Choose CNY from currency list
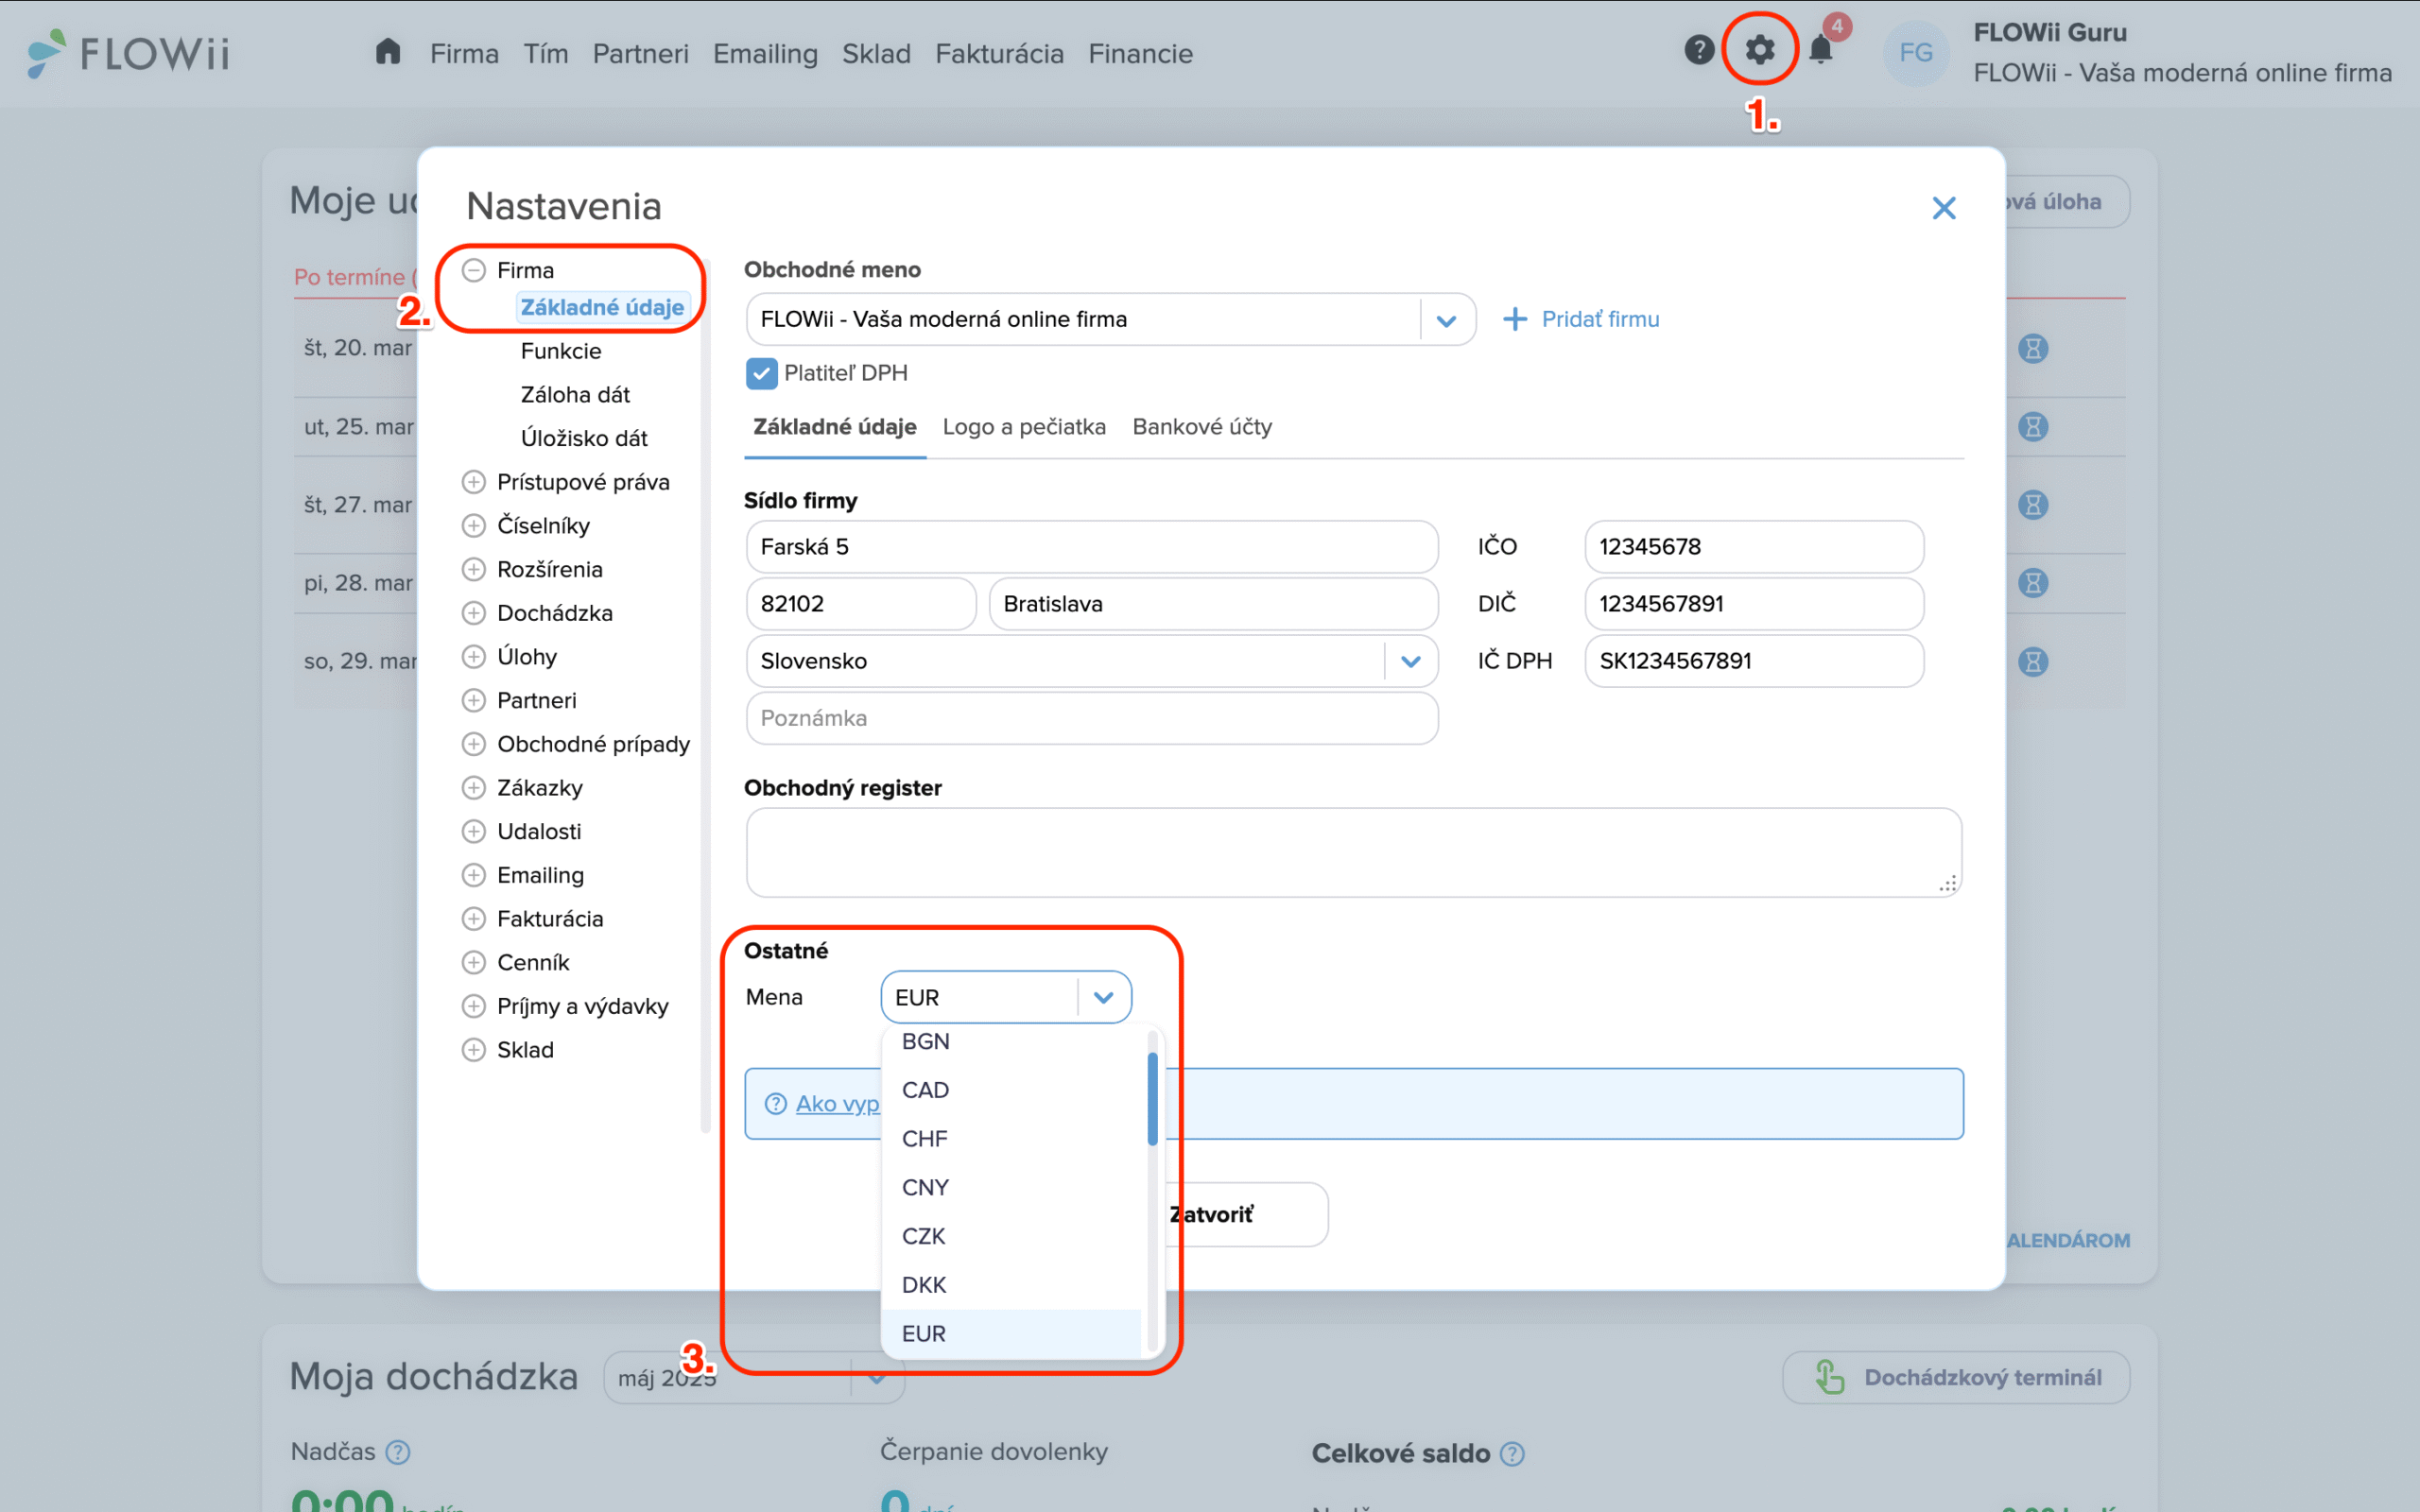Viewport: 2420px width, 1512px height. pos(1011,1187)
